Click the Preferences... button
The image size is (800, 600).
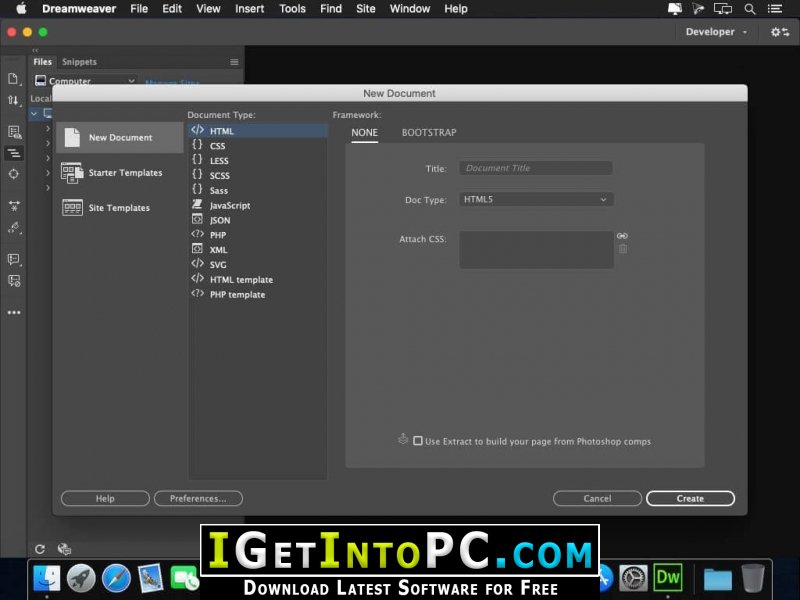pos(198,498)
